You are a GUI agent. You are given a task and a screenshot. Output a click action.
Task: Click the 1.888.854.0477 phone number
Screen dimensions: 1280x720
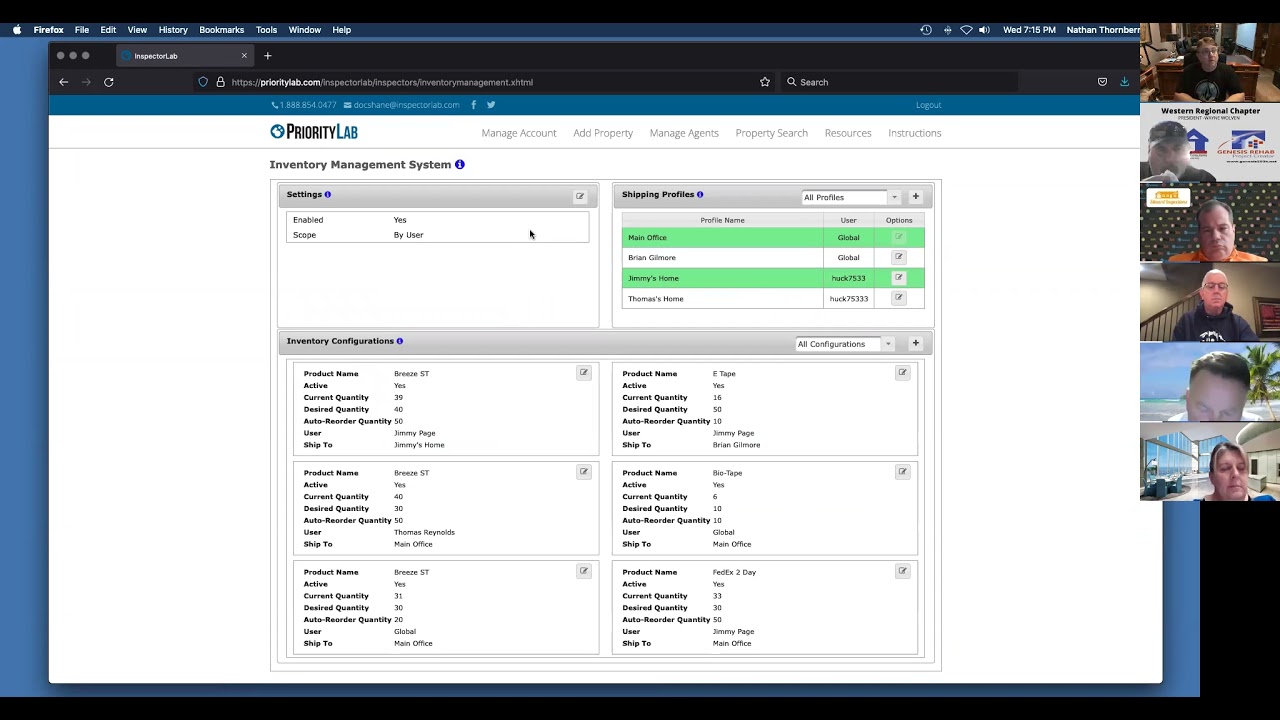[x=304, y=105]
